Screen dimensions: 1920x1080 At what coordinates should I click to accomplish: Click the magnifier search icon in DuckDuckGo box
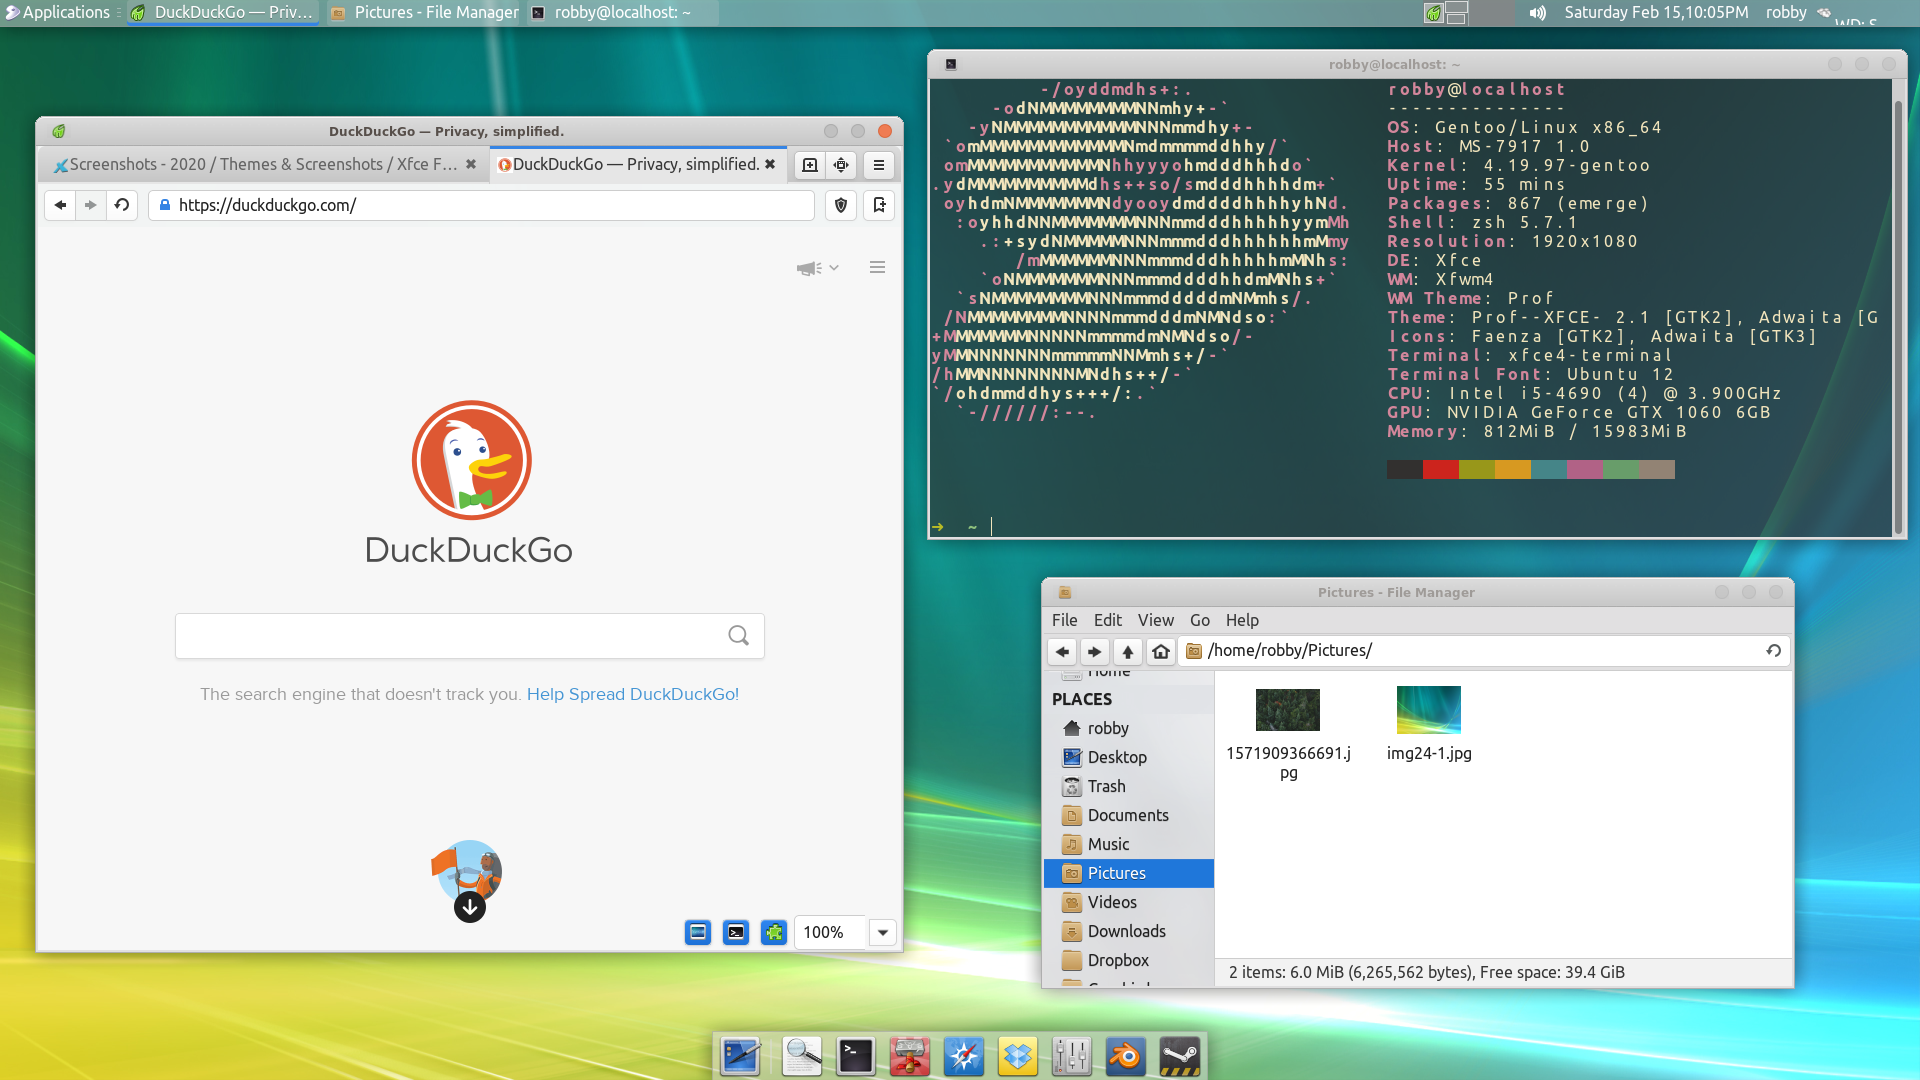point(738,635)
